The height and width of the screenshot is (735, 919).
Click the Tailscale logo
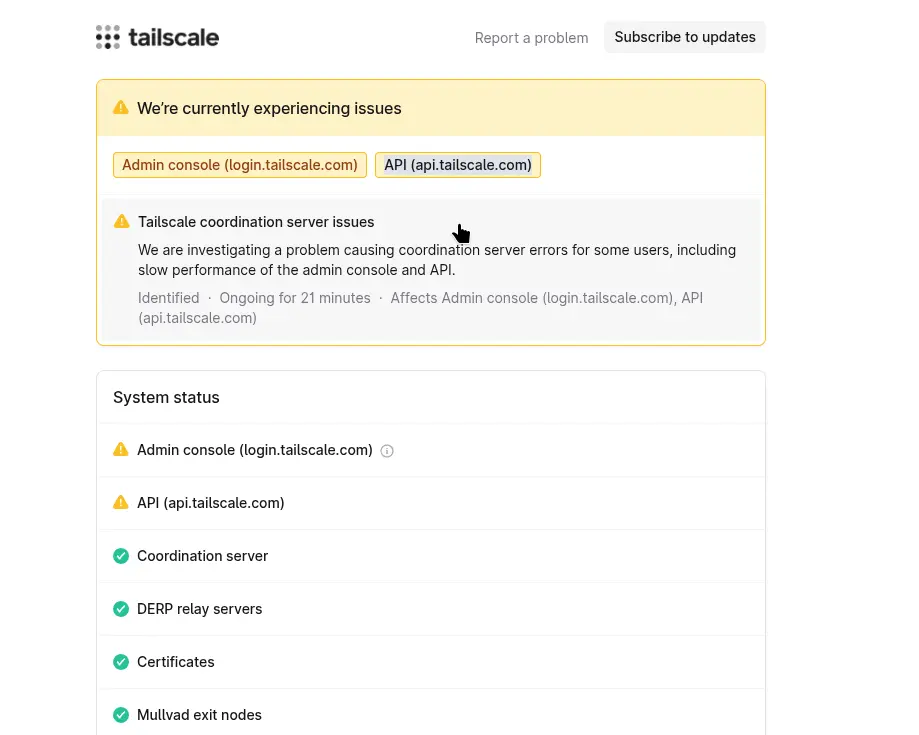click(156, 37)
